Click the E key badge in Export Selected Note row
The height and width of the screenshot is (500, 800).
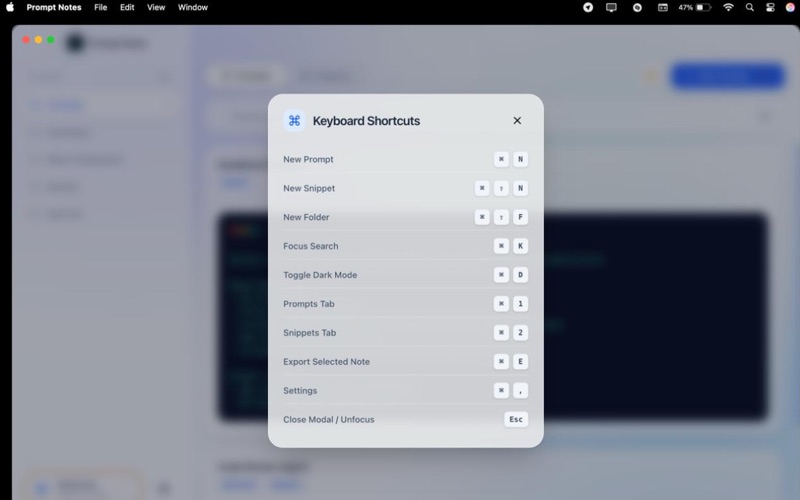click(520, 362)
